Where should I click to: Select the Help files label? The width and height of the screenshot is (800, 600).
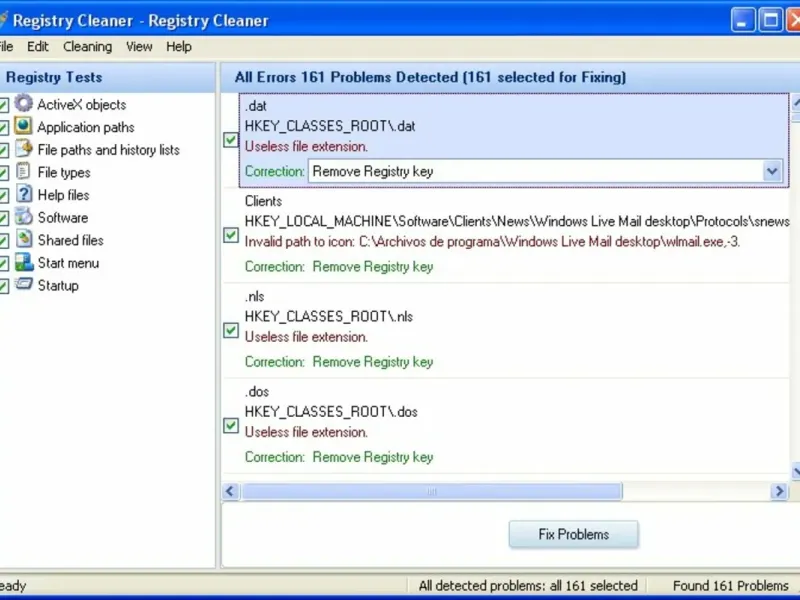(x=63, y=195)
